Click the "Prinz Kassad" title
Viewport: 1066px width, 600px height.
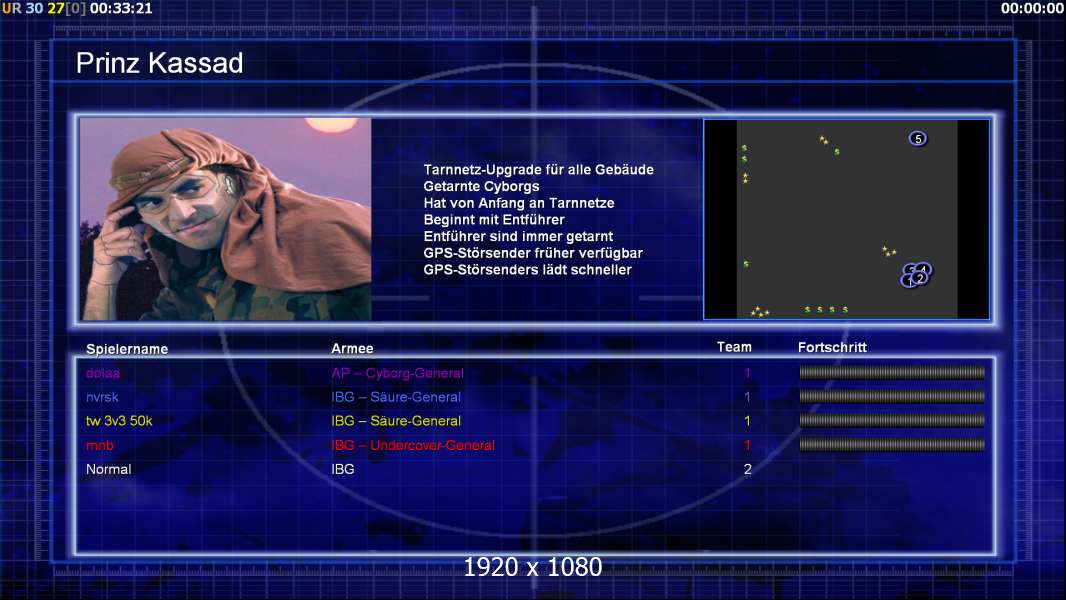coord(159,63)
